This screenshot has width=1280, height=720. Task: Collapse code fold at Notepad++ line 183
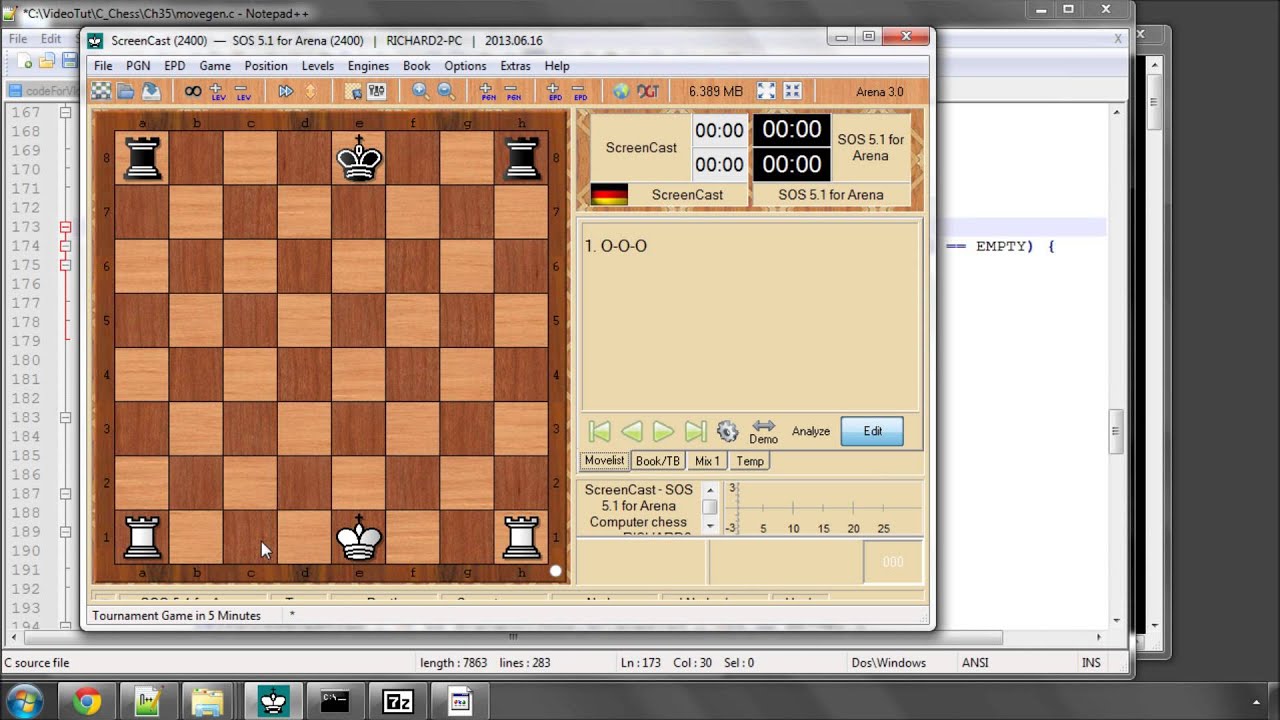point(66,417)
